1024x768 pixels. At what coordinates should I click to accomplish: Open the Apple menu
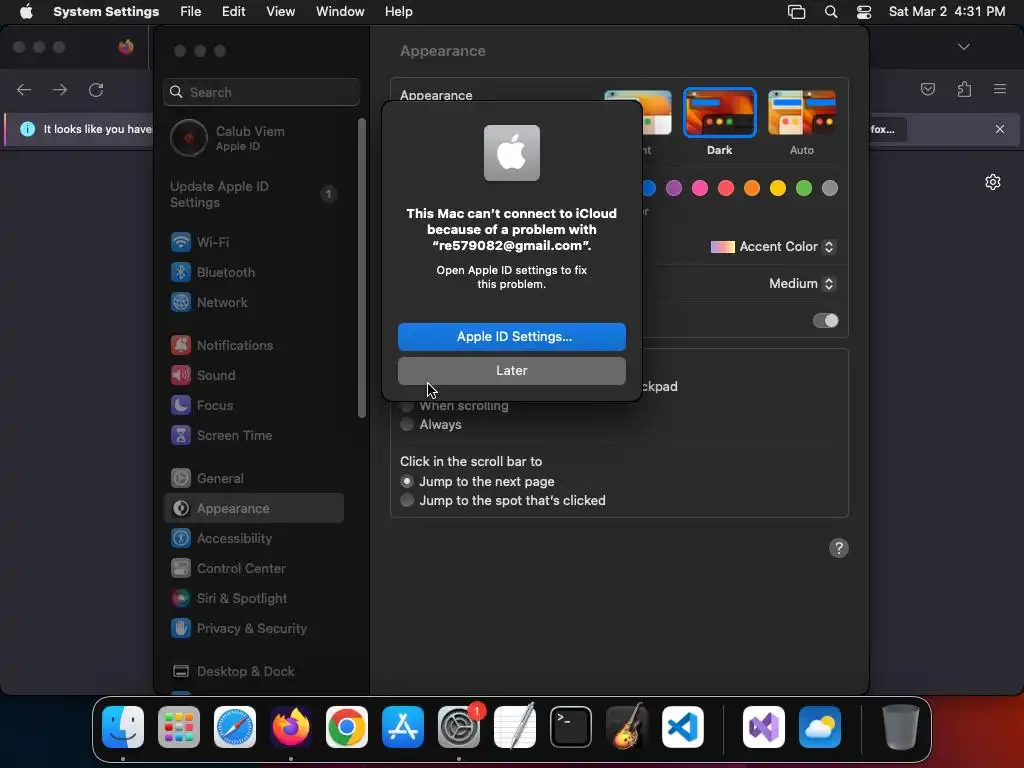26,12
